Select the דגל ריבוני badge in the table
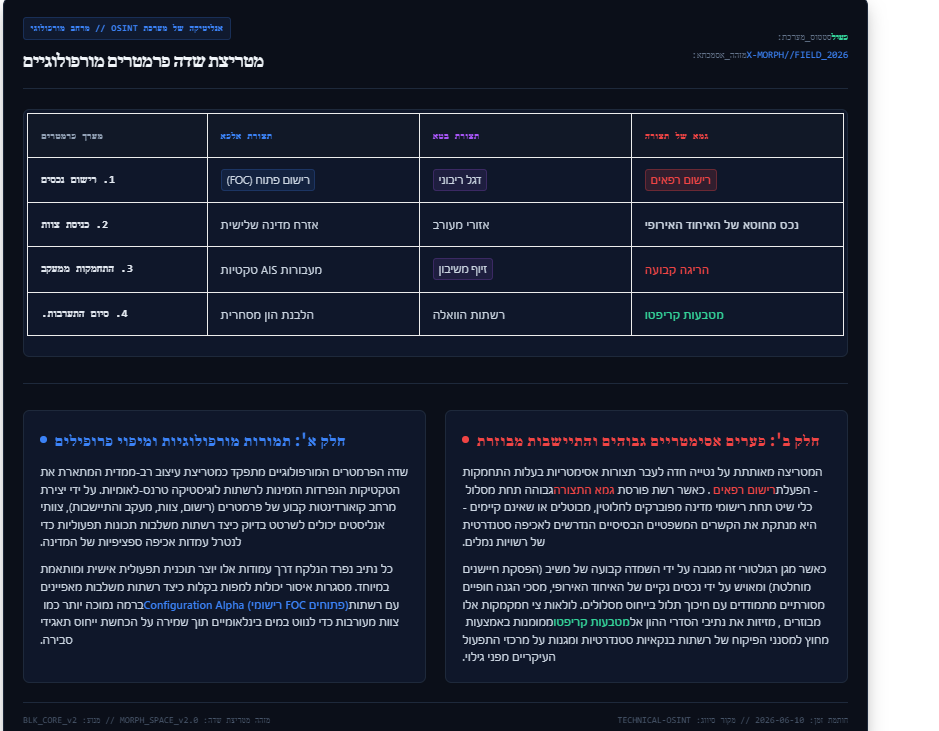This screenshot has height=731, width=939. click(459, 180)
